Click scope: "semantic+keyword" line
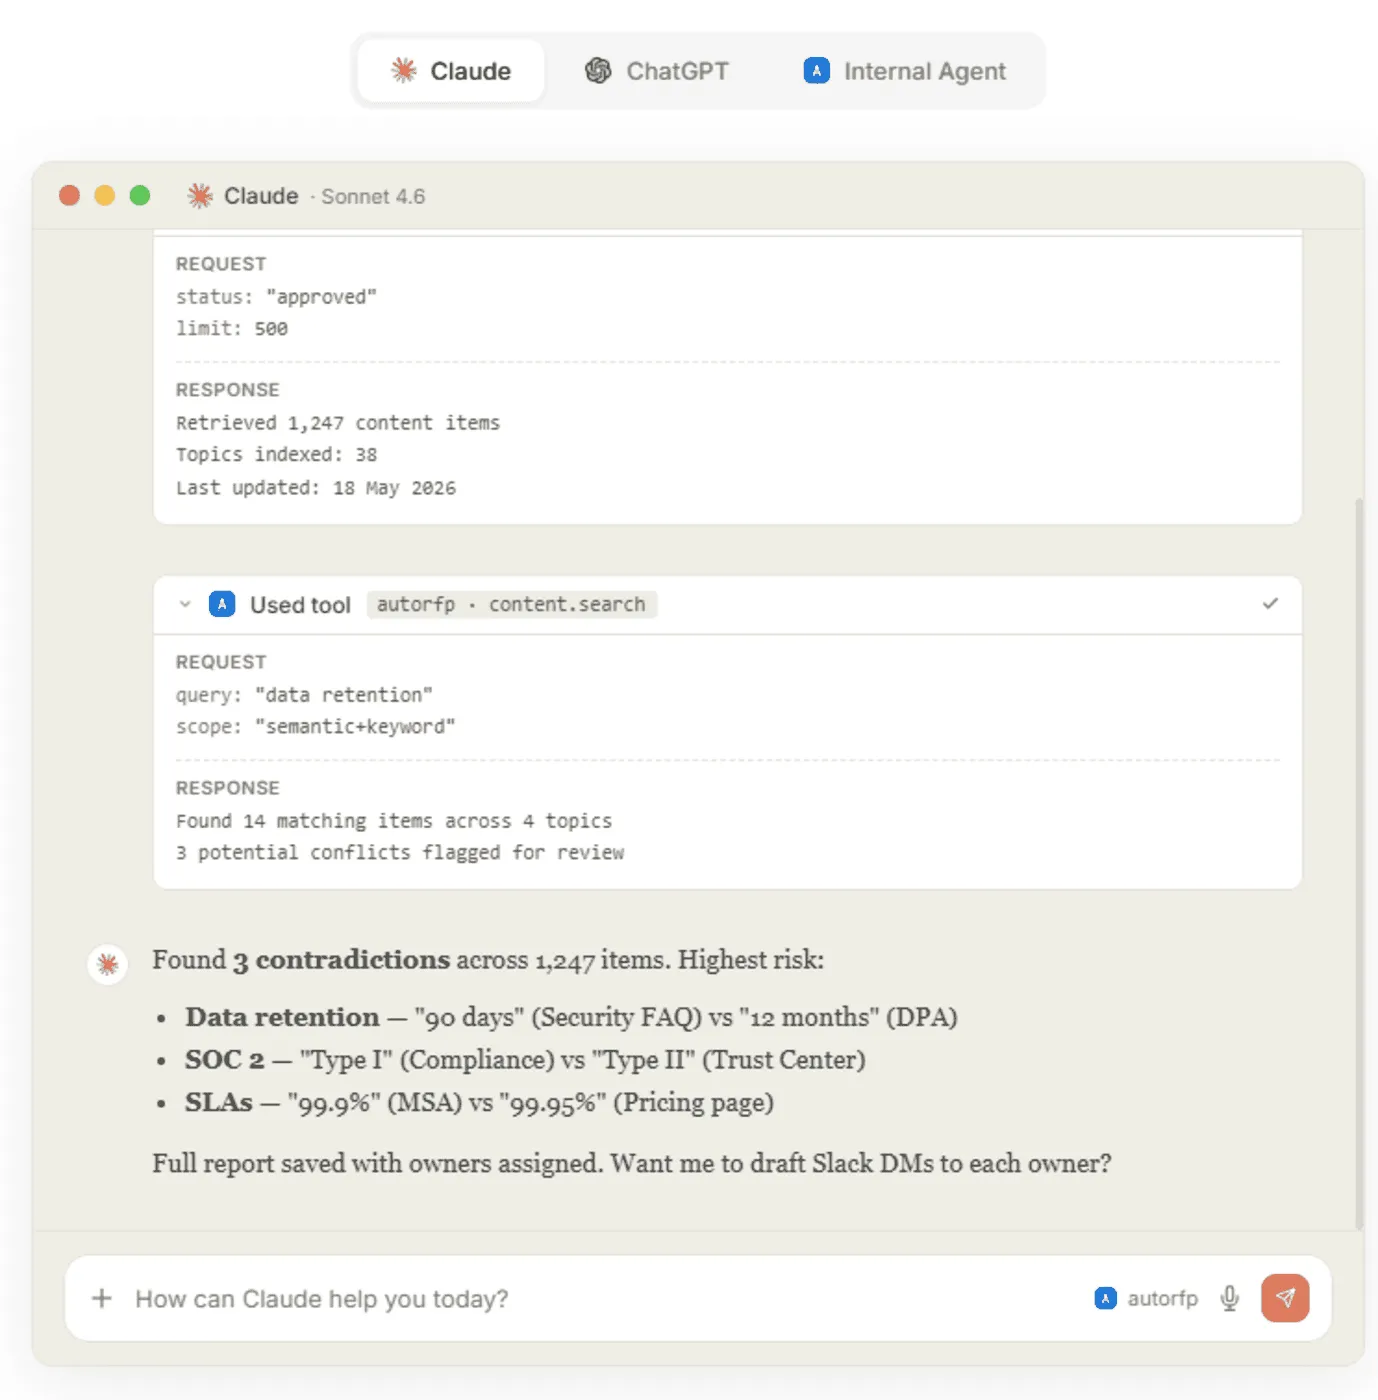 [x=315, y=727]
